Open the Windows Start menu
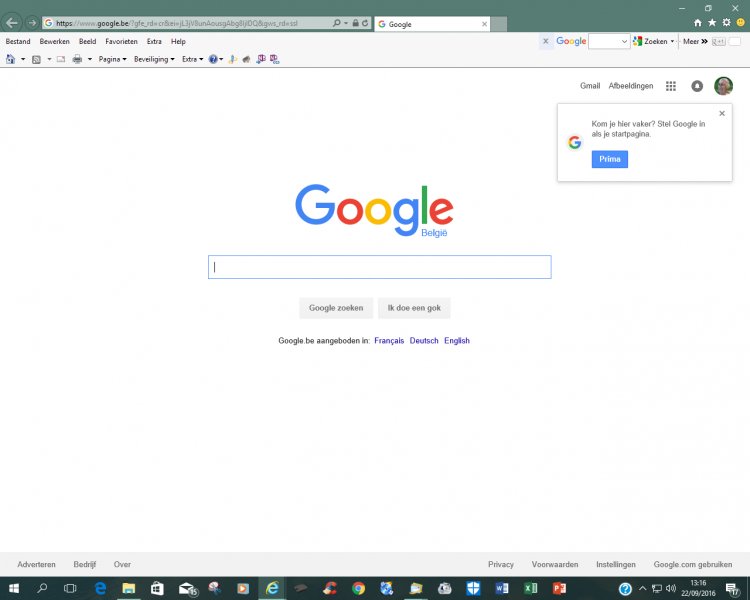This screenshot has width=750, height=600. click(14, 589)
